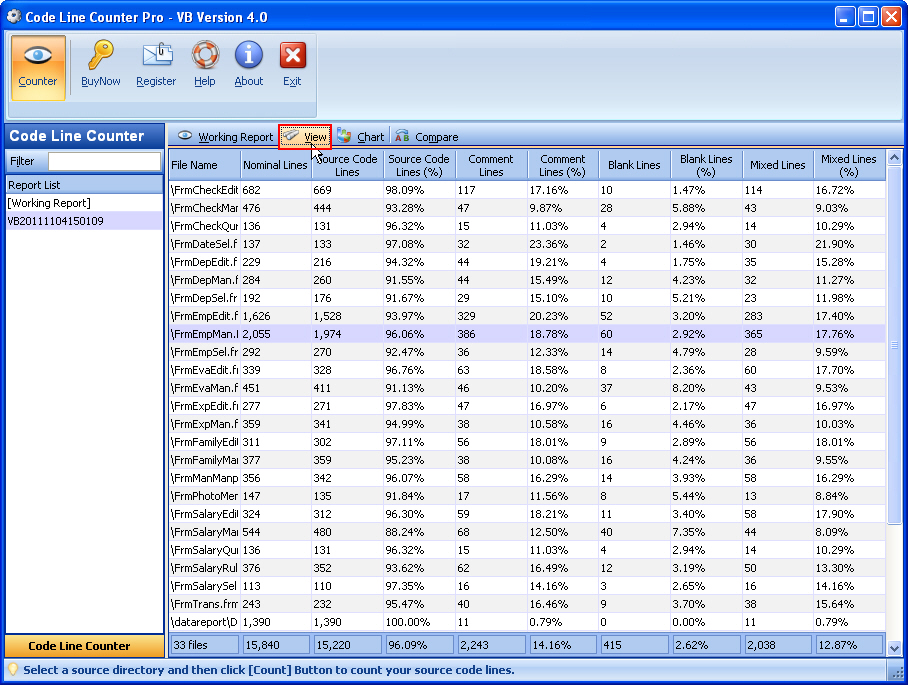This screenshot has height=685, width=908.
Task: Sort by Nominal Lines column header
Action: [275, 165]
